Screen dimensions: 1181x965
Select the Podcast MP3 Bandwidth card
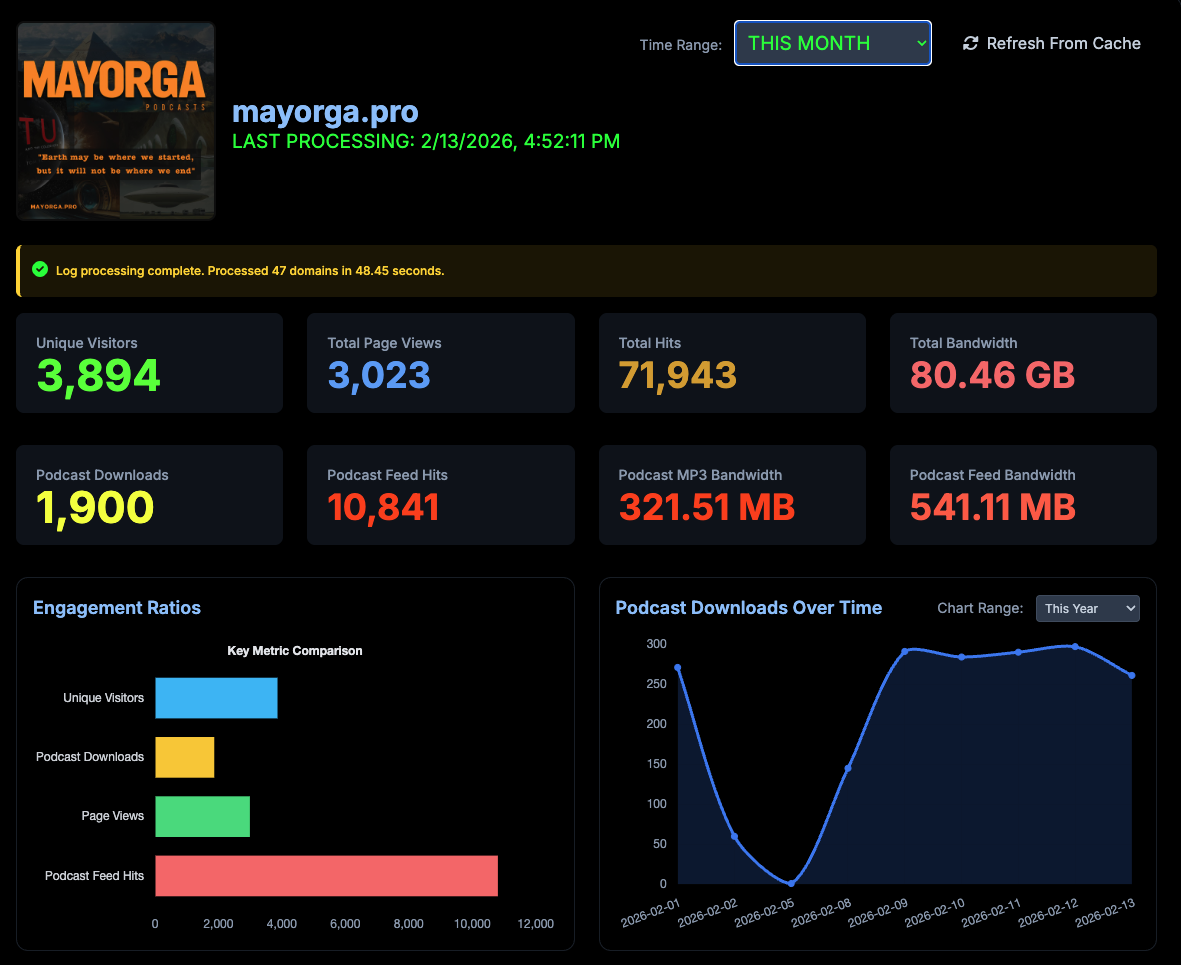[731, 495]
